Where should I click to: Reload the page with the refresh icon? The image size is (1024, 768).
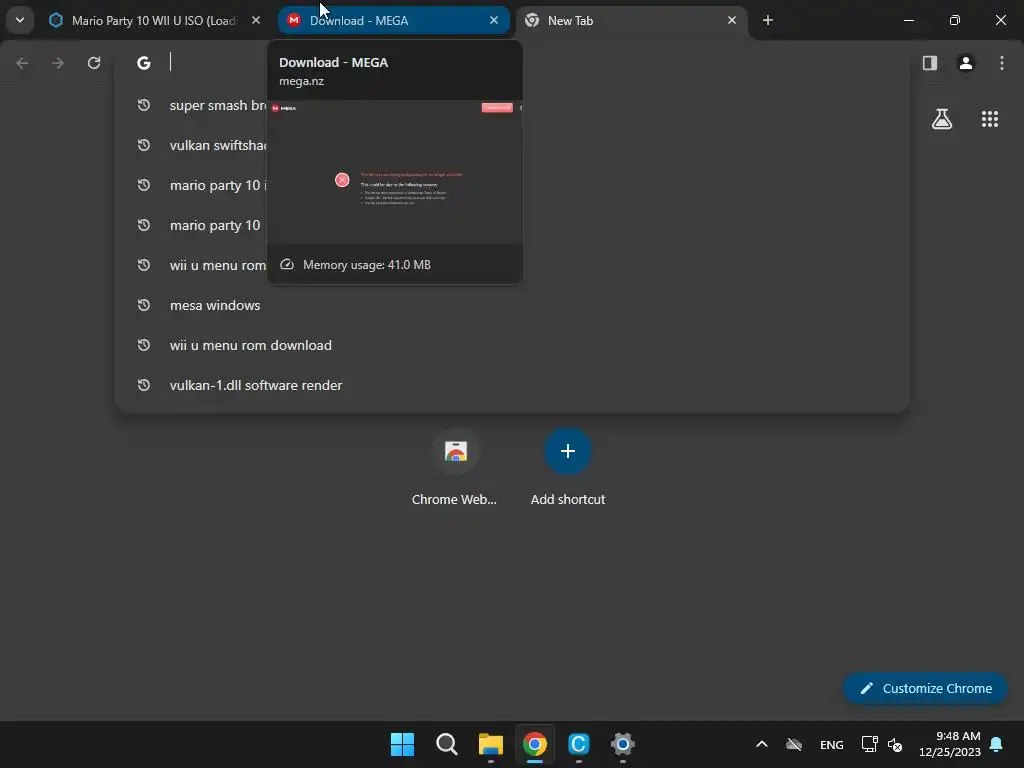(x=94, y=63)
